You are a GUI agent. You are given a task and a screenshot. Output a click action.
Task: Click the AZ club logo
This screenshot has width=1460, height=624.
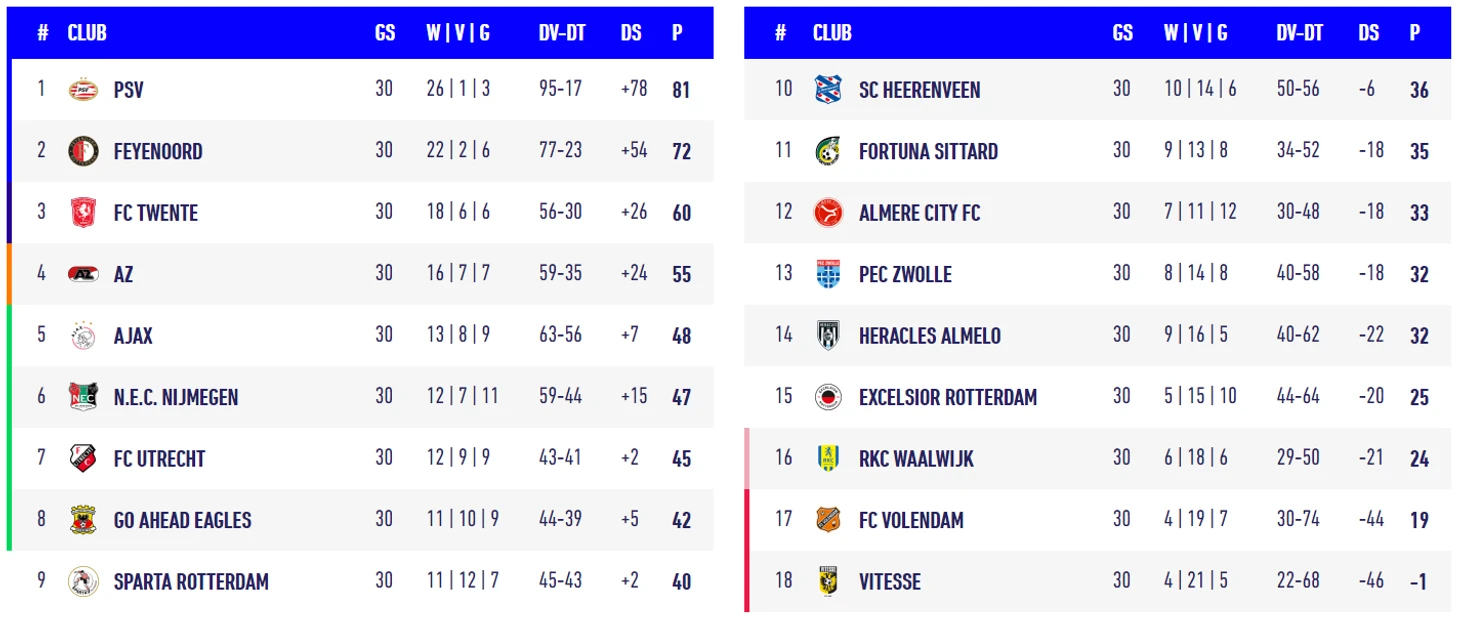click(x=83, y=274)
